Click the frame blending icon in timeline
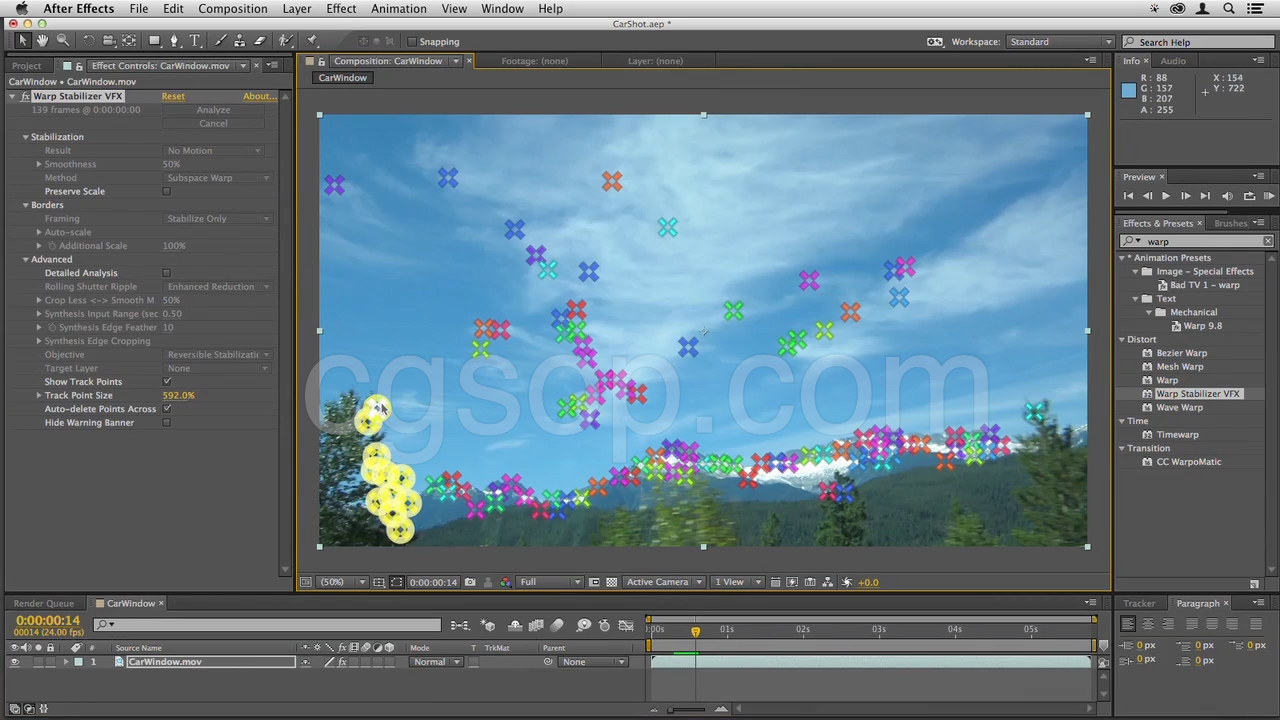Viewport: 1280px width, 720px height. [x=536, y=625]
